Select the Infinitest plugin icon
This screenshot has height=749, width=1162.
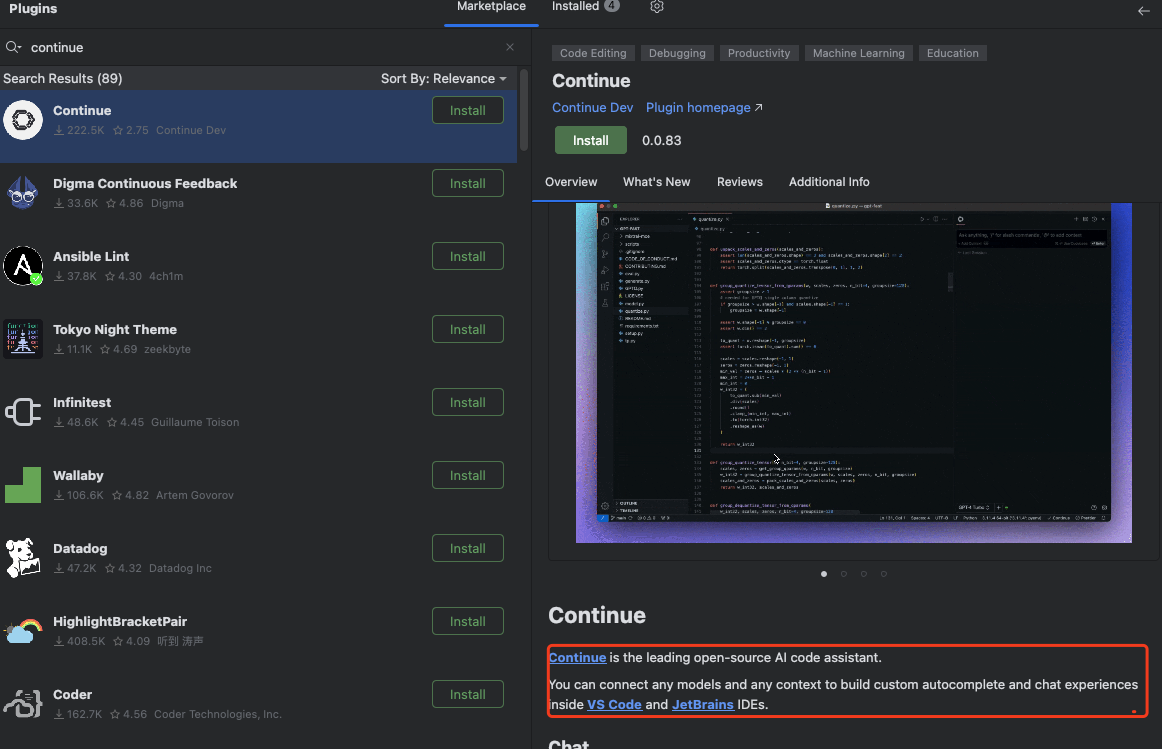23,412
